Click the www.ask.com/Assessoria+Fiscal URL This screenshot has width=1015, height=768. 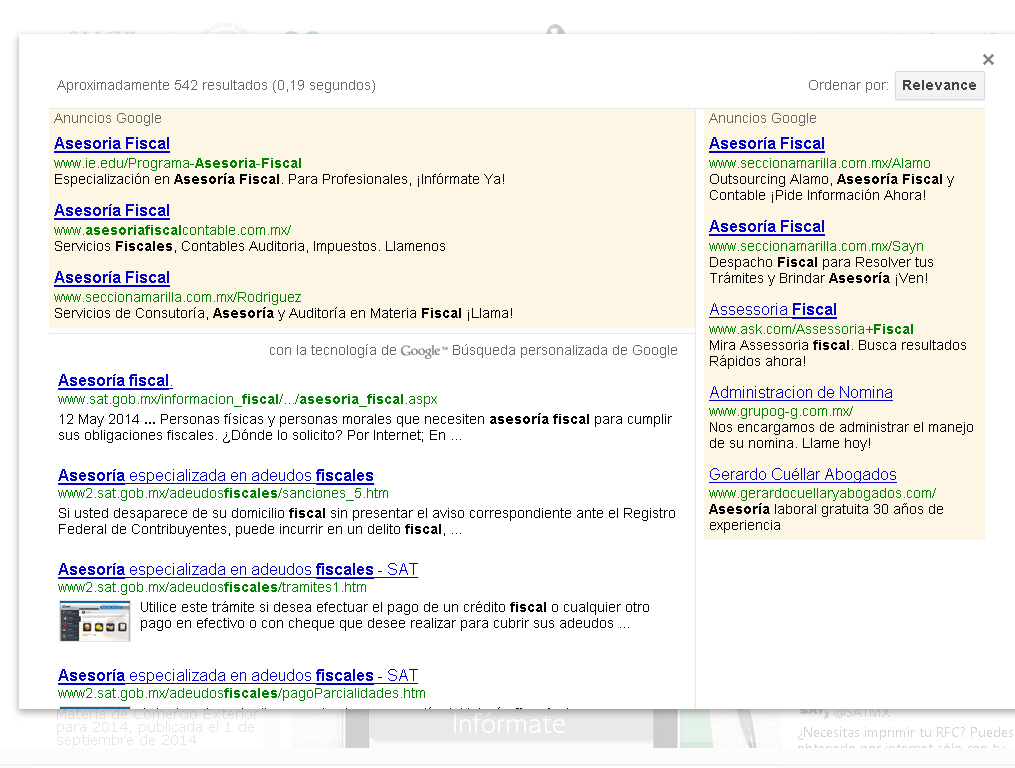pos(811,329)
